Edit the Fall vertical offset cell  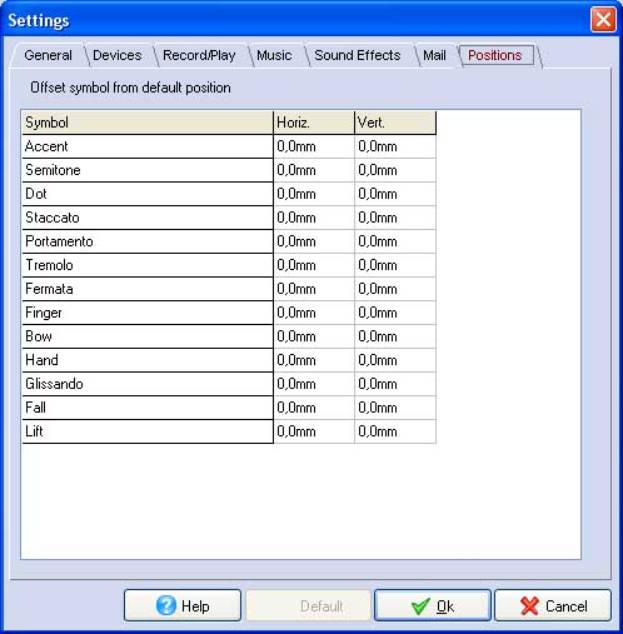click(395, 408)
